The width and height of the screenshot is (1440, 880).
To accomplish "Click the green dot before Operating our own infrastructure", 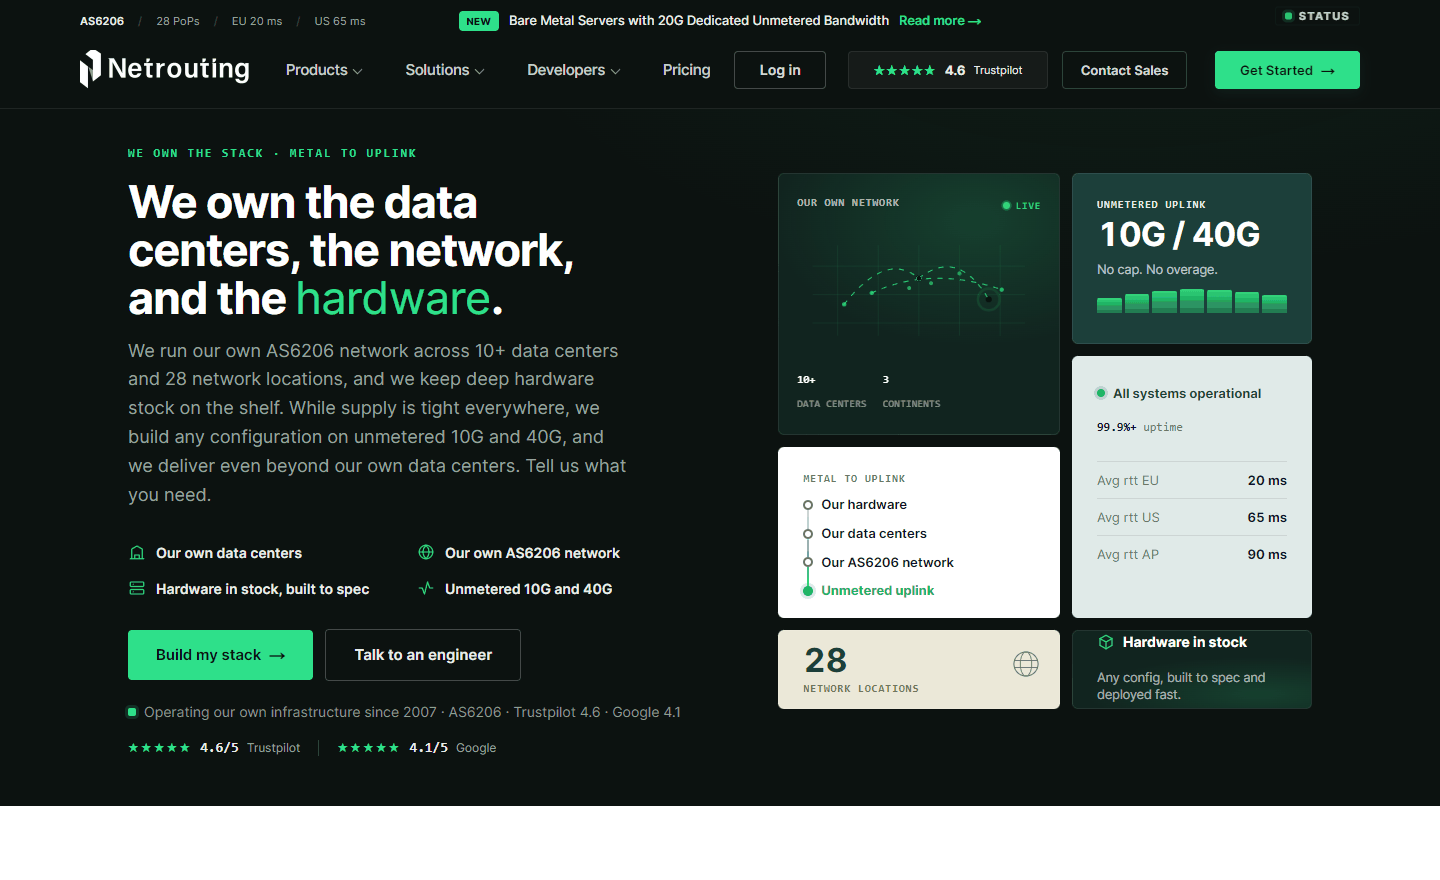I will click(x=132, y=712).
